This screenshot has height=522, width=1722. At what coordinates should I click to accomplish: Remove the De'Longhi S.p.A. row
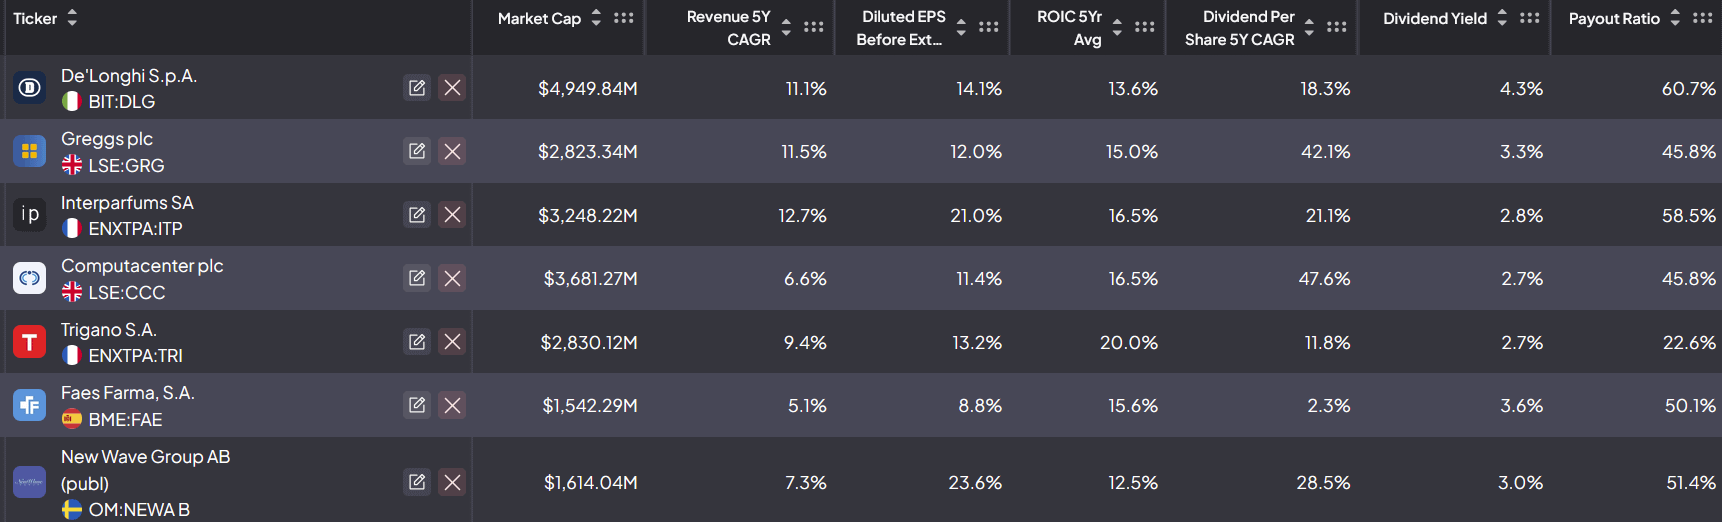(x=452, y=88)
